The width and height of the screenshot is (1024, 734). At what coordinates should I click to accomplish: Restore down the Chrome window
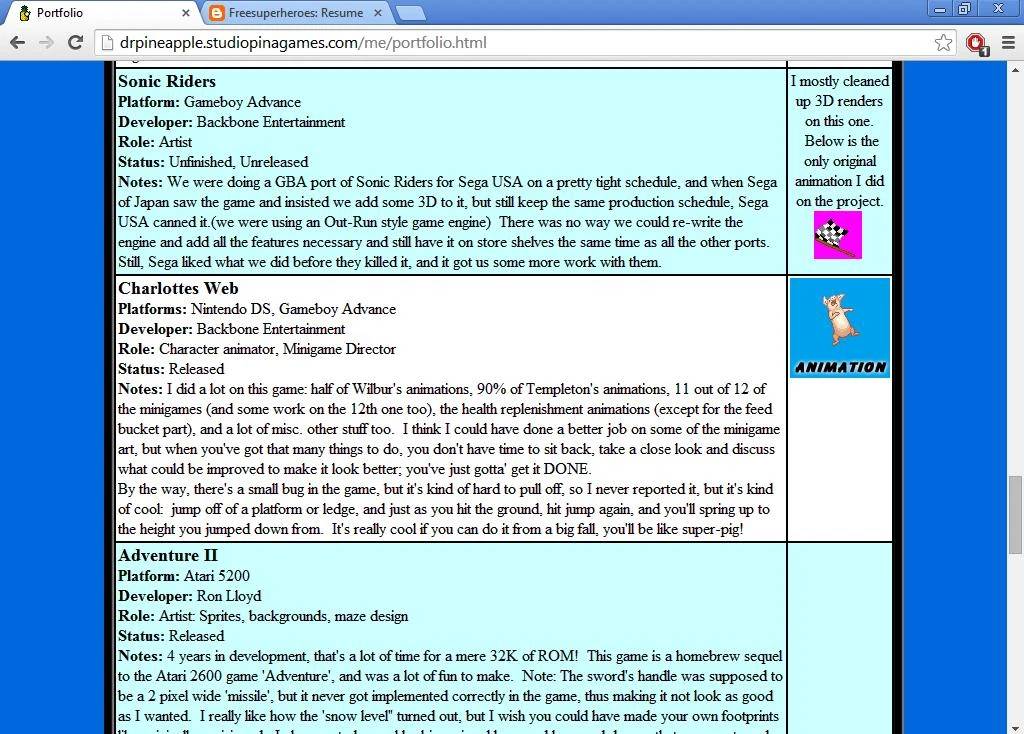coord(964,9)
